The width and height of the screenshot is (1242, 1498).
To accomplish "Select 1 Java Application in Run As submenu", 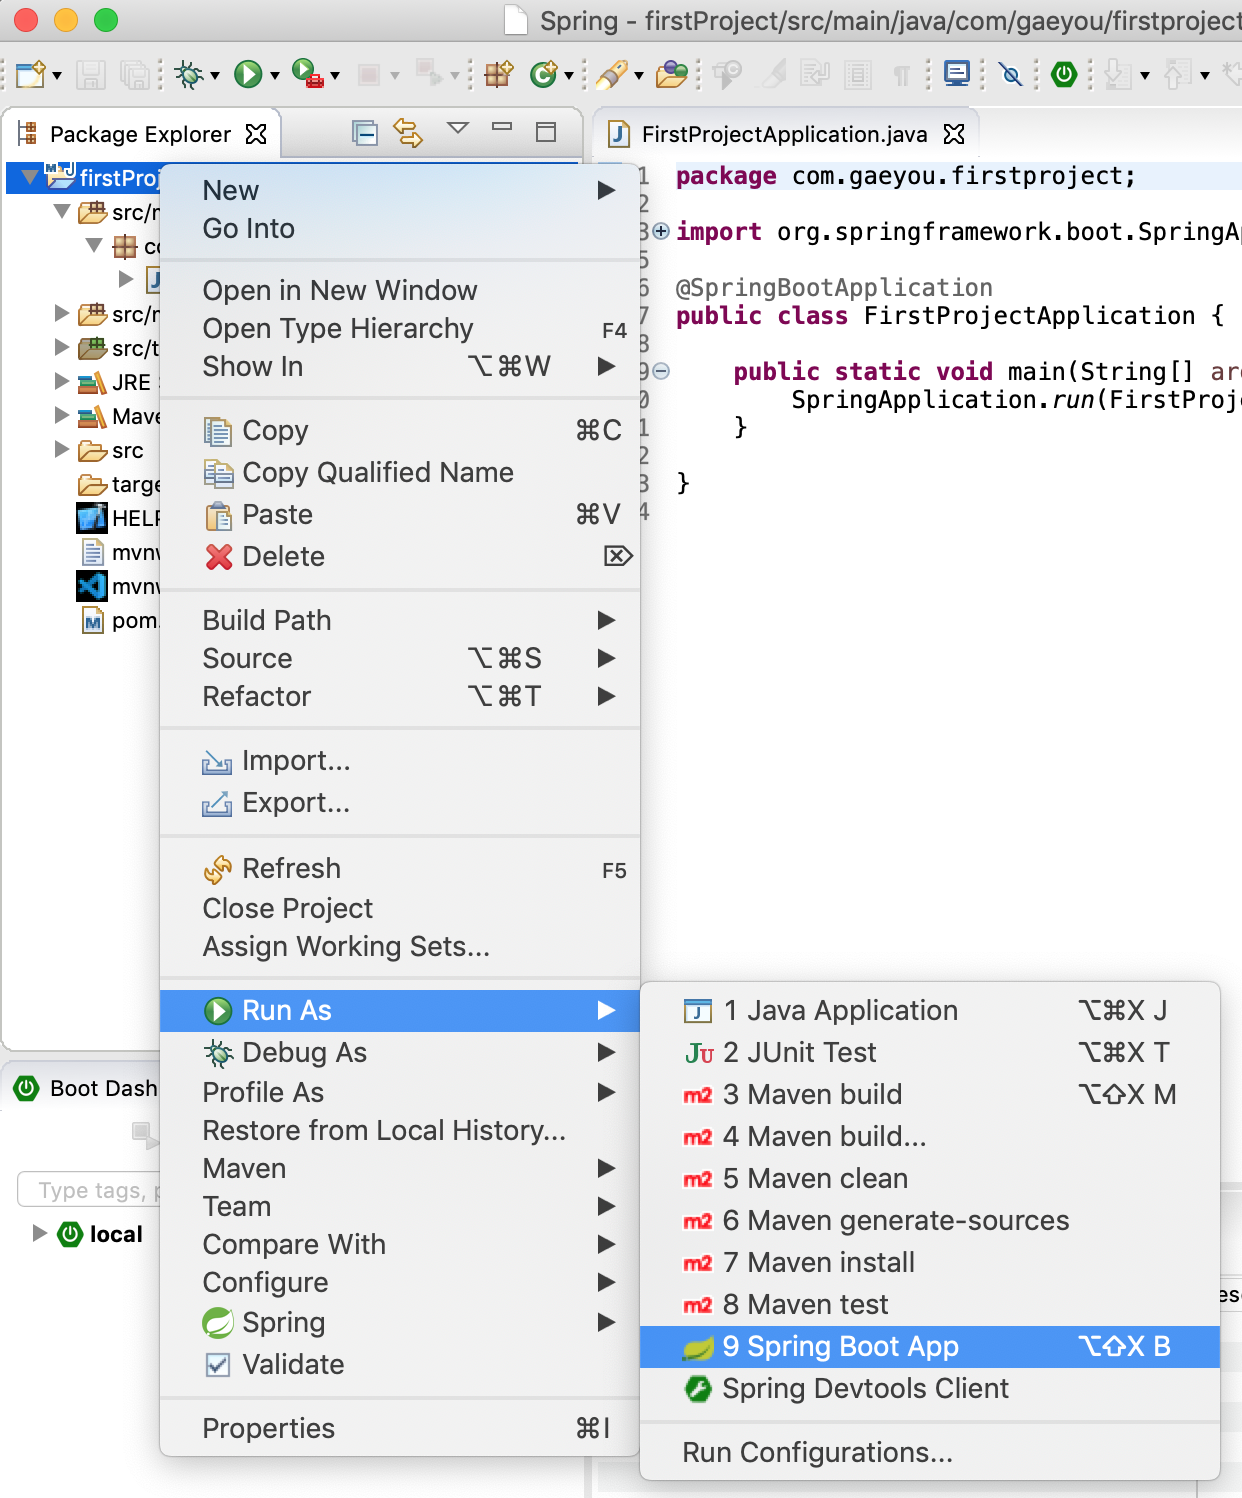I will (930, 1011).
